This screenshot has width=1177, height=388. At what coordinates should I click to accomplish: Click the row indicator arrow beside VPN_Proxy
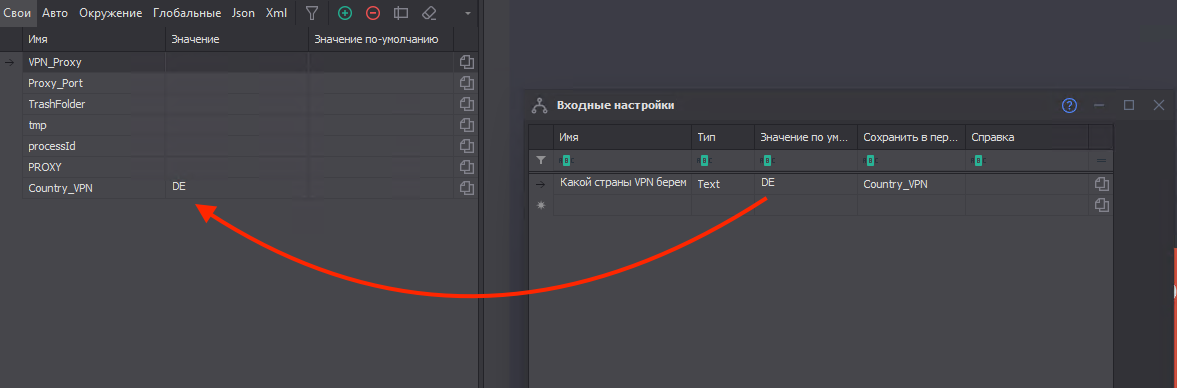10,62
